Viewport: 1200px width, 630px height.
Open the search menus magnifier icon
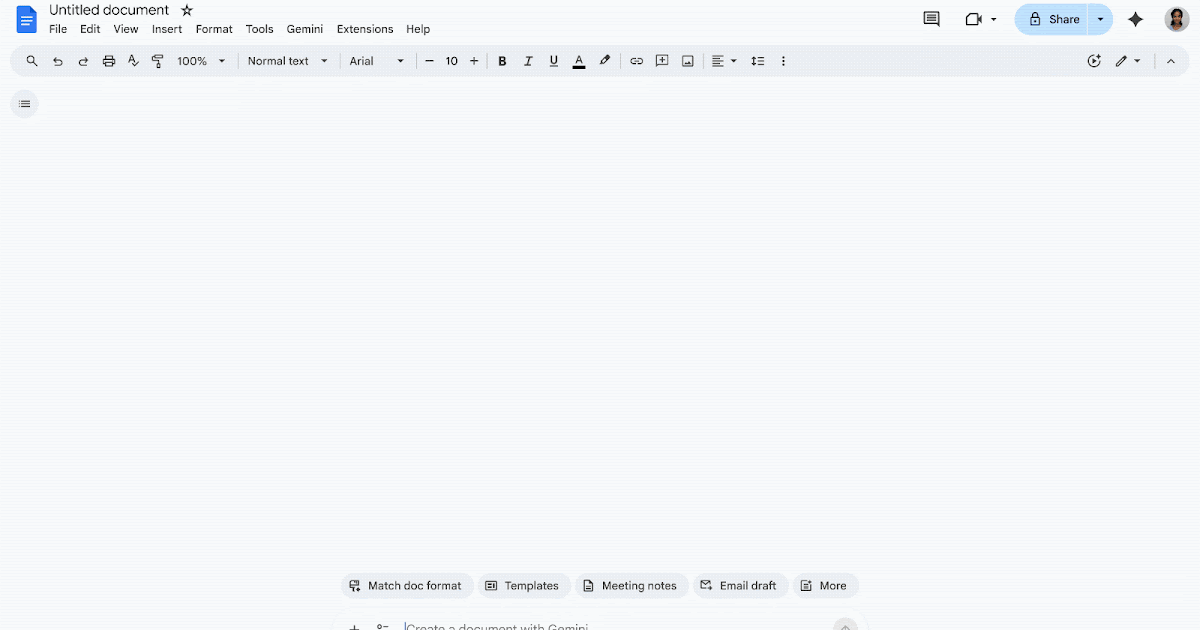point(32,61)
